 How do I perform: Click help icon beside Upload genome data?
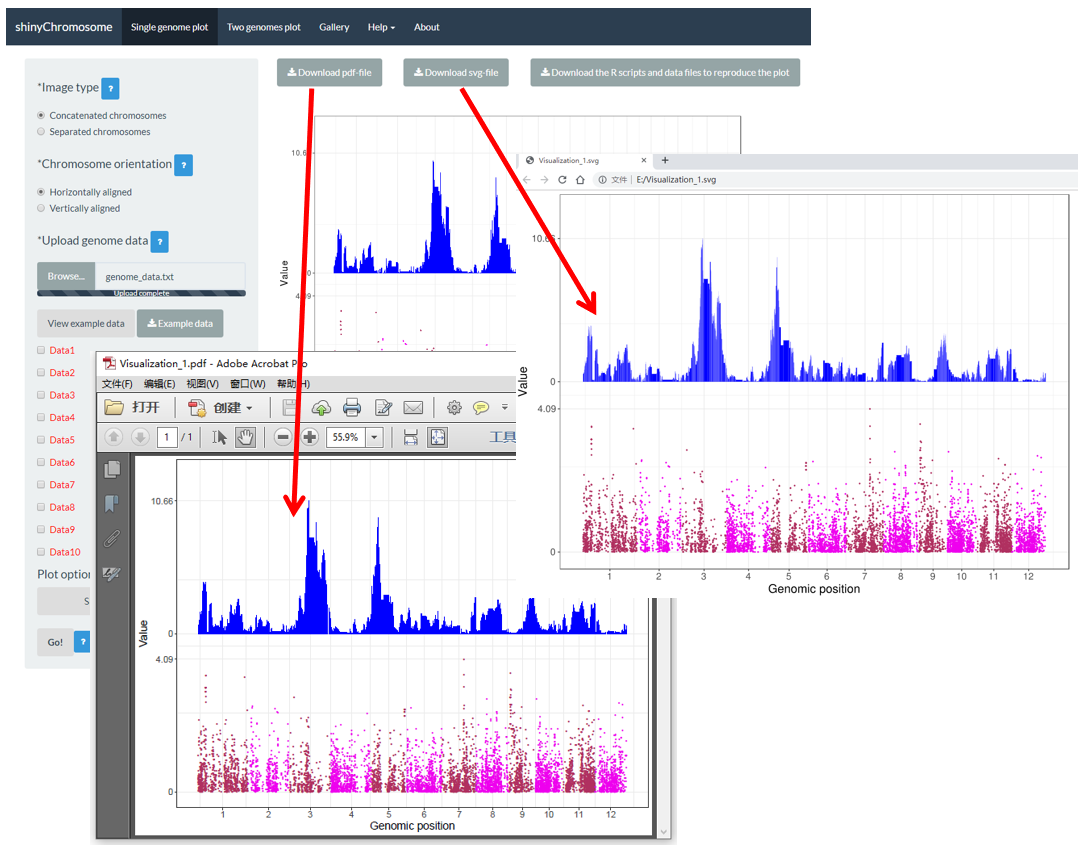pos(160,241)
